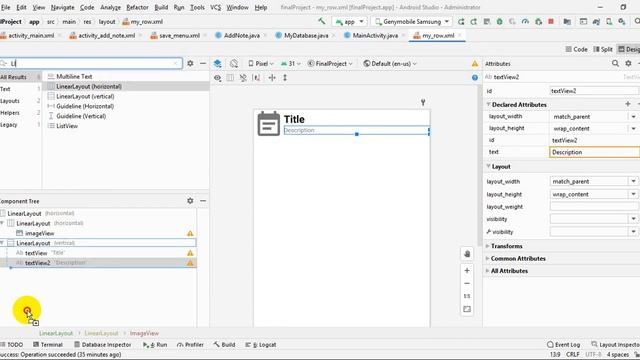This screenshot has height=360, width=640.
Task: Click the orientation icon in design toolbar
Action: coord(234,63)
